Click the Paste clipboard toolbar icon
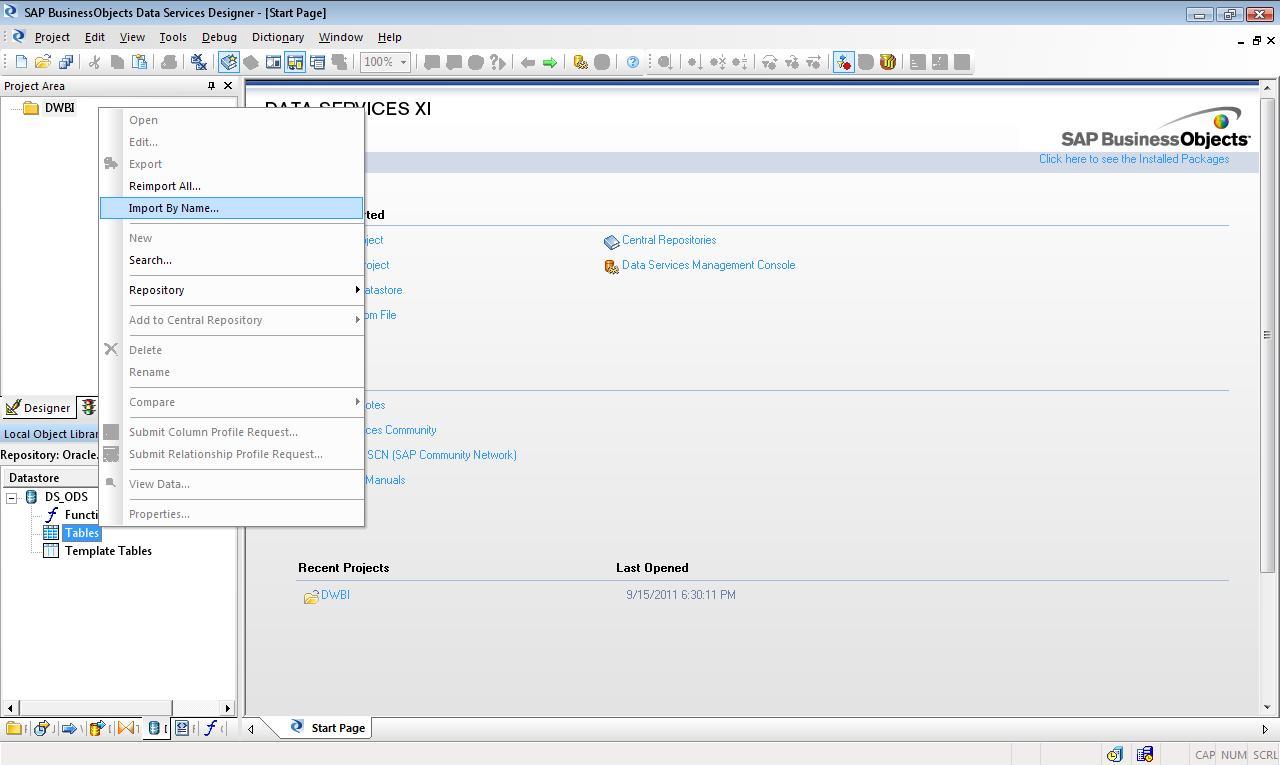This screenshot has height=765, width=1280. 139,62
